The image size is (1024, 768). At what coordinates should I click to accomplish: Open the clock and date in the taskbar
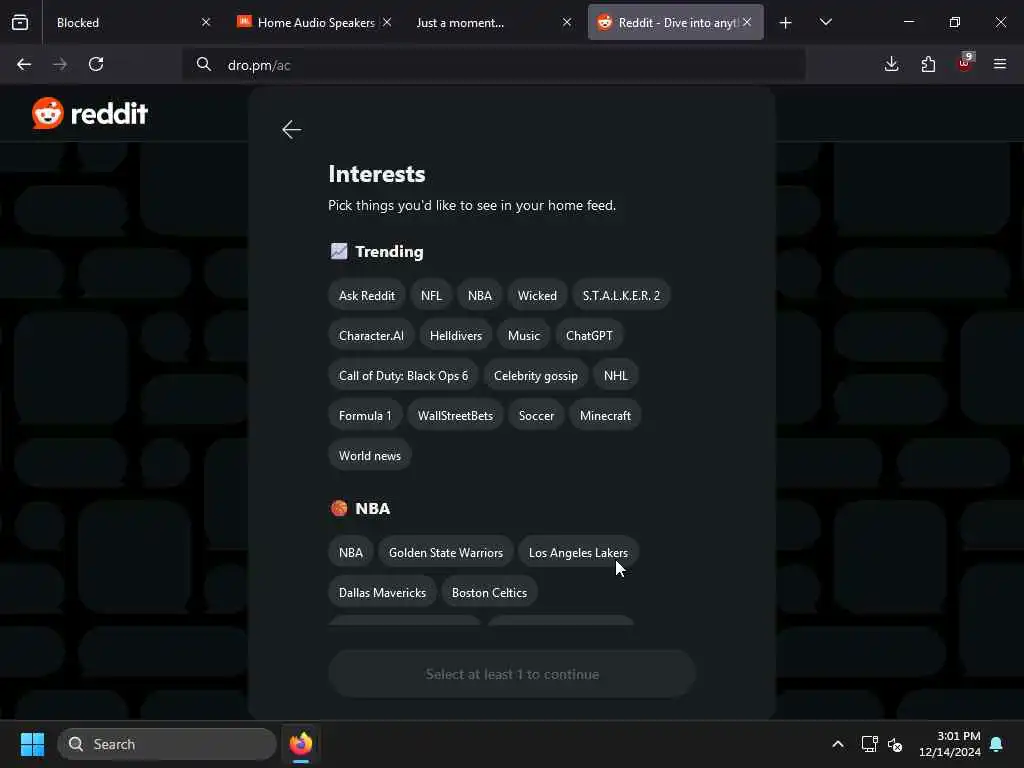[x=950, y=744]
